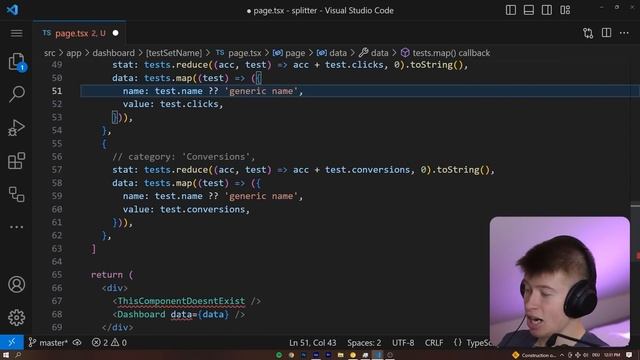Click the commented 'category: Conversions' line

pos(183,157)
